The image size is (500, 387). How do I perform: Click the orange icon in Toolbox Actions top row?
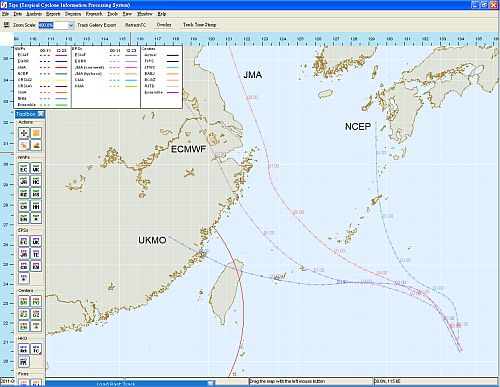click(x=36, y=133)
